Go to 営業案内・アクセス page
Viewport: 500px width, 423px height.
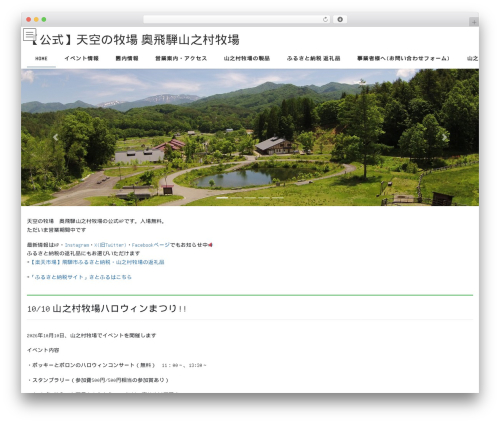click(x=181, y=58)
